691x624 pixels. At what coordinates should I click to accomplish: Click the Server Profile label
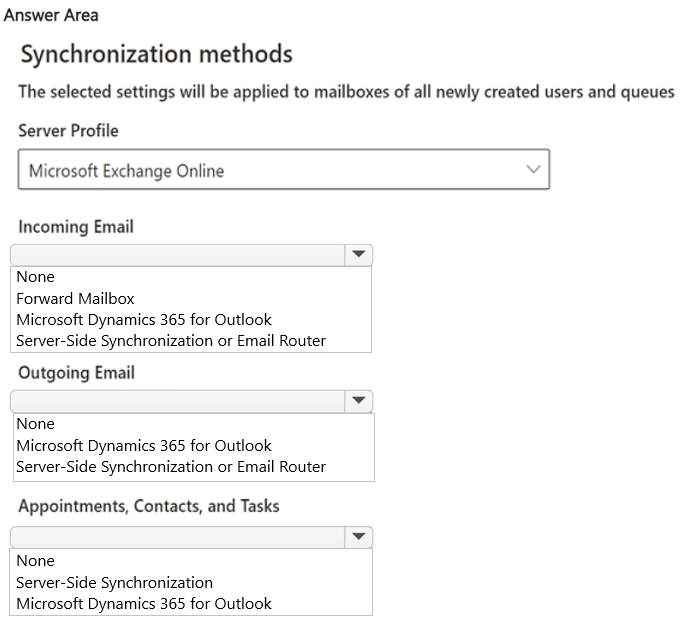(x=68, y=130)
